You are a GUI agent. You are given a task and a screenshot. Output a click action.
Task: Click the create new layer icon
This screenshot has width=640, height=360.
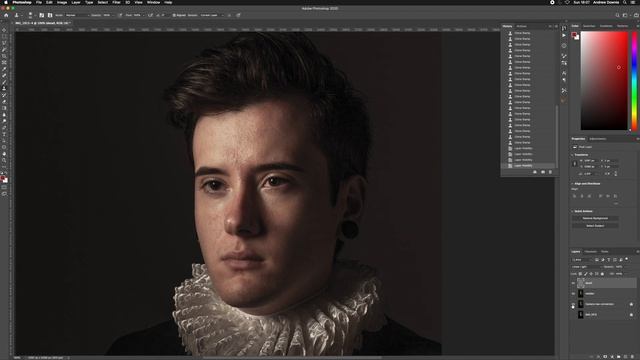click(625, 357)
